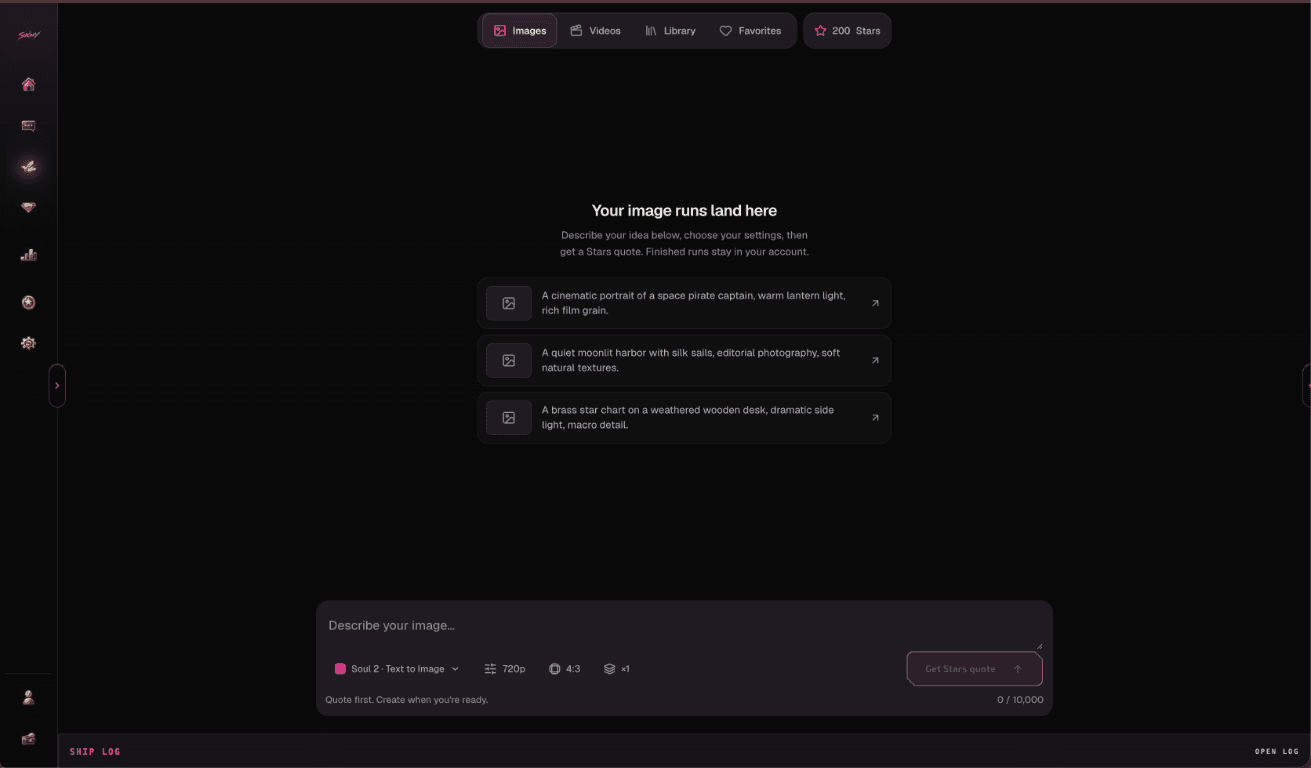The width and height of the screenshot is (1311, 768).
Task: Open the bar chart icon in the sidebar
Action: (28, 255)
